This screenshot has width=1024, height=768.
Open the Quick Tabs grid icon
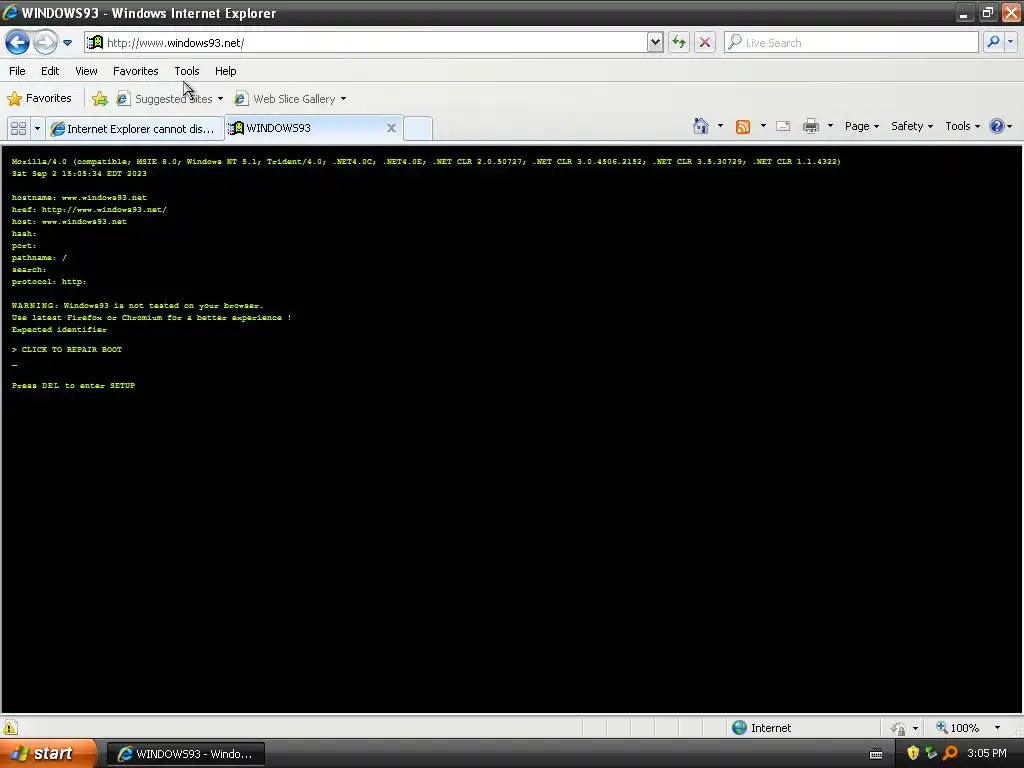(18, 129)
